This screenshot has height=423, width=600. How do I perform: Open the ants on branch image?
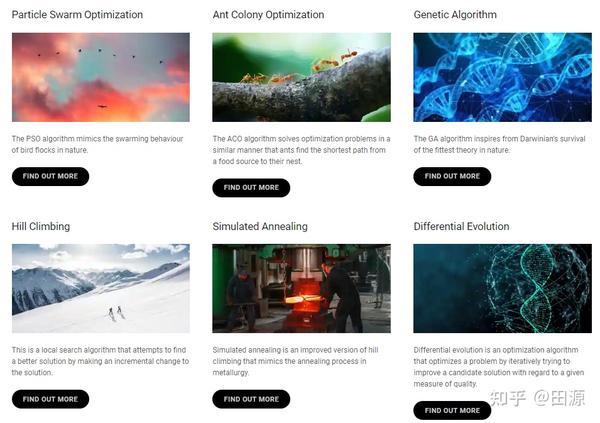pyautogui.click(x=302, y=77)
